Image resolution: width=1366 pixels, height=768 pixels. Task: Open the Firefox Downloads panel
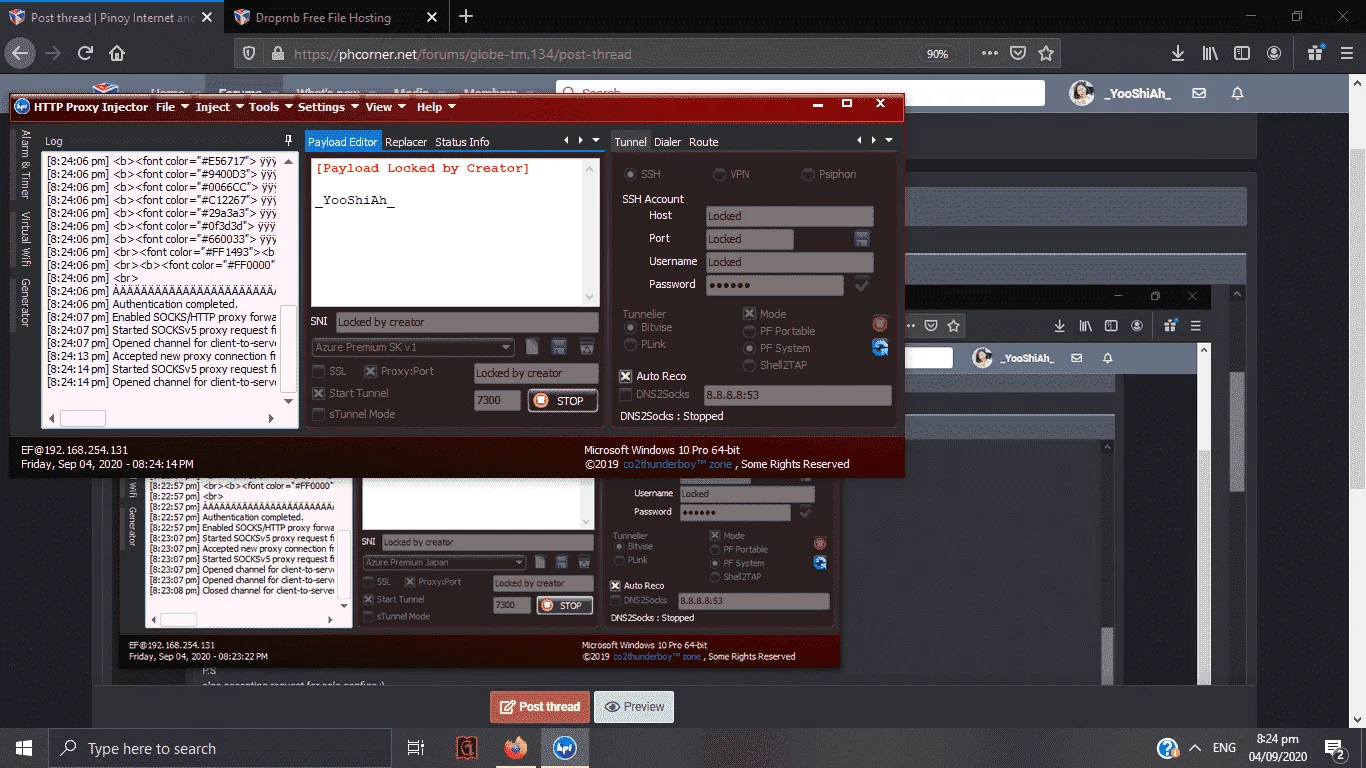click(x=1178, y=53)
